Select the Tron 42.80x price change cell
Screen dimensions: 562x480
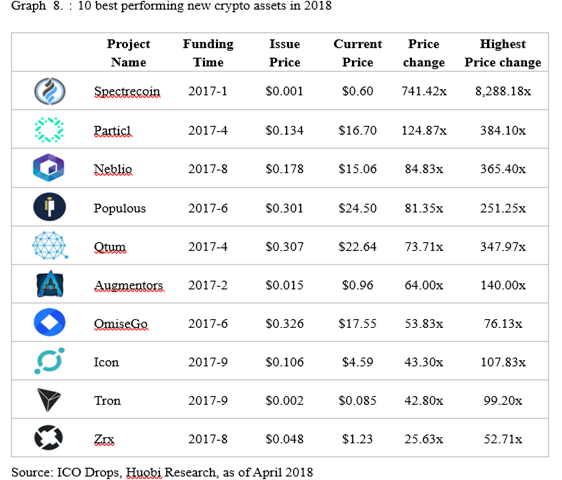click(424, 400)
